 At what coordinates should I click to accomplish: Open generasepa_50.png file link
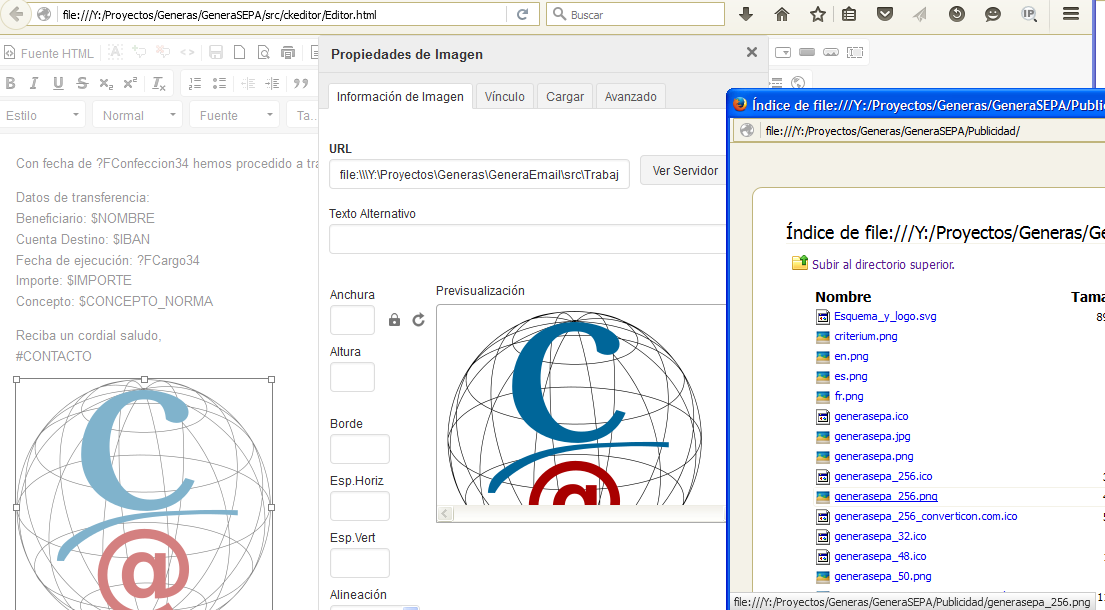tap(882, 576)
